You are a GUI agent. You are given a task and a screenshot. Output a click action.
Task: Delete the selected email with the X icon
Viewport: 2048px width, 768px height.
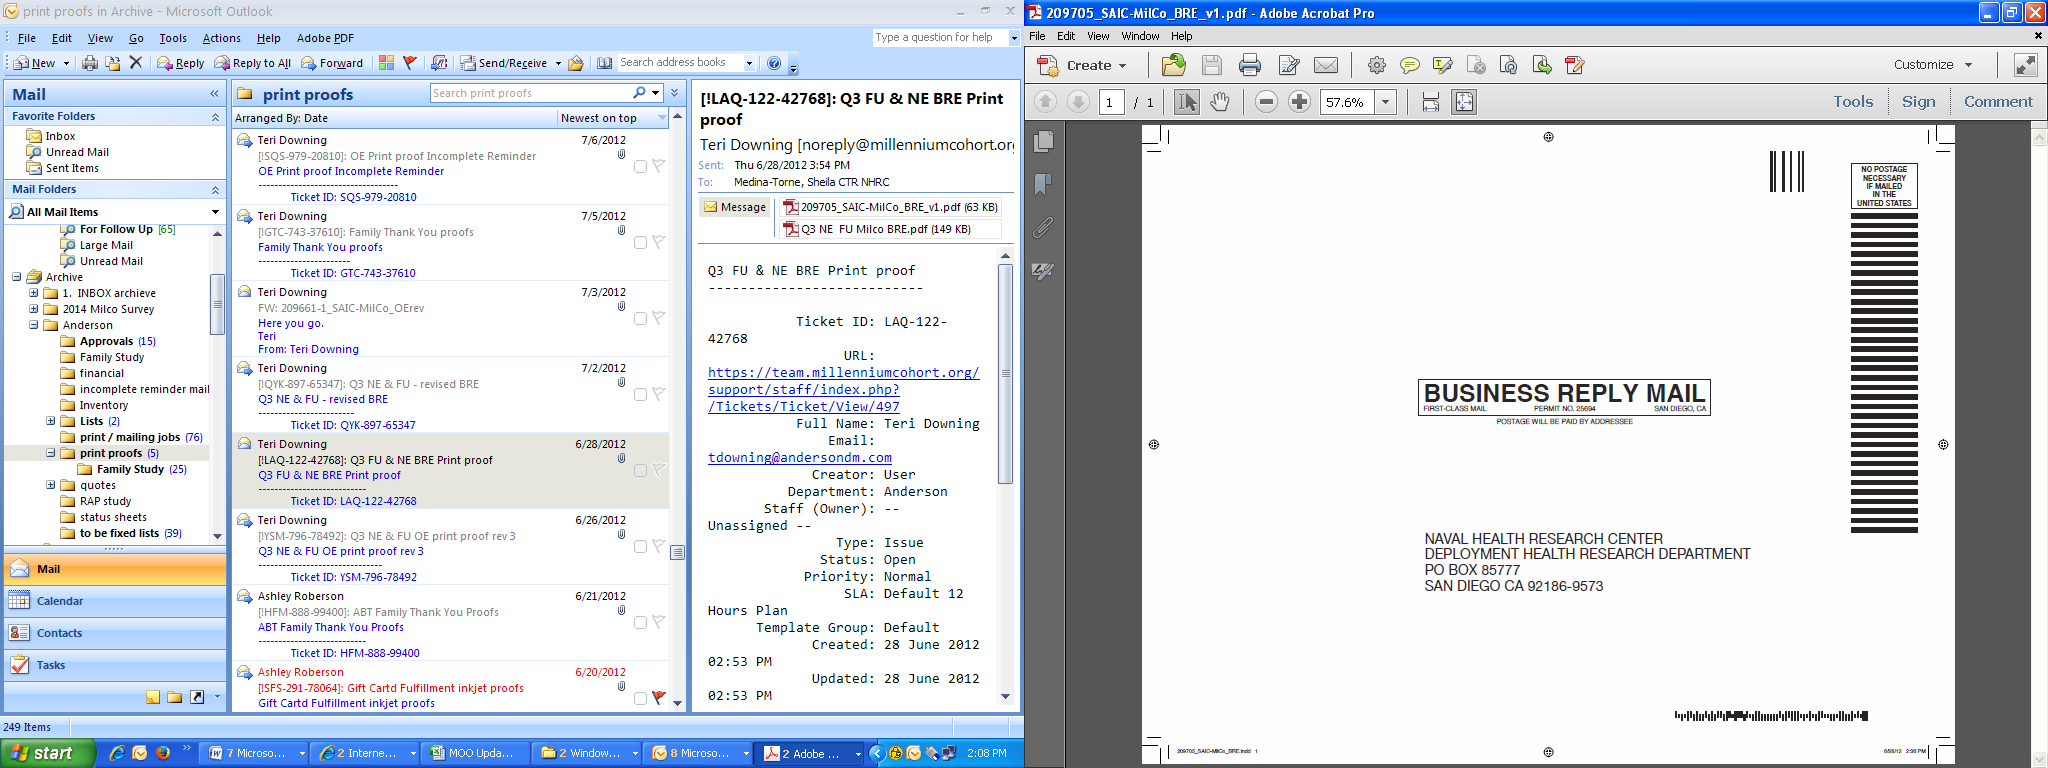[136, 63]
